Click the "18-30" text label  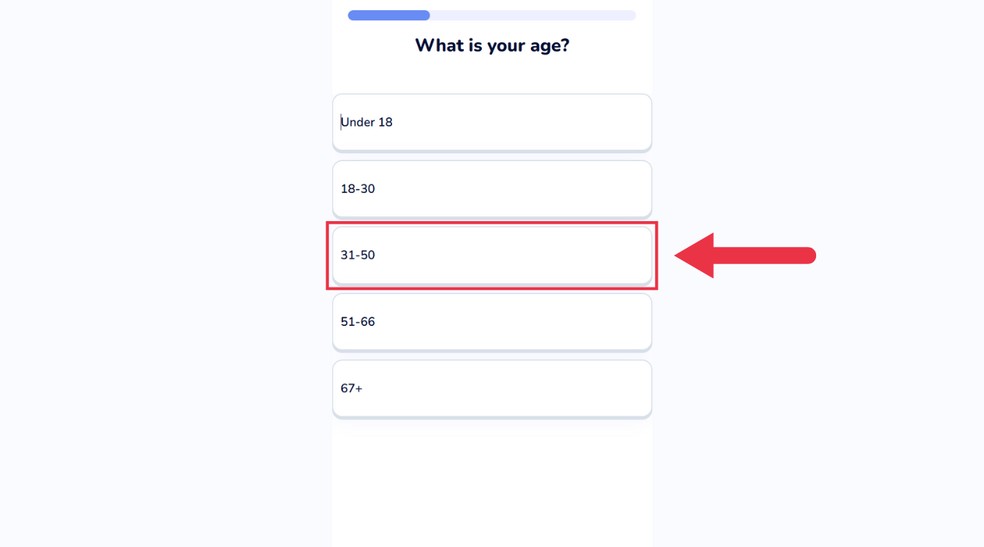[x=358, y=189]
